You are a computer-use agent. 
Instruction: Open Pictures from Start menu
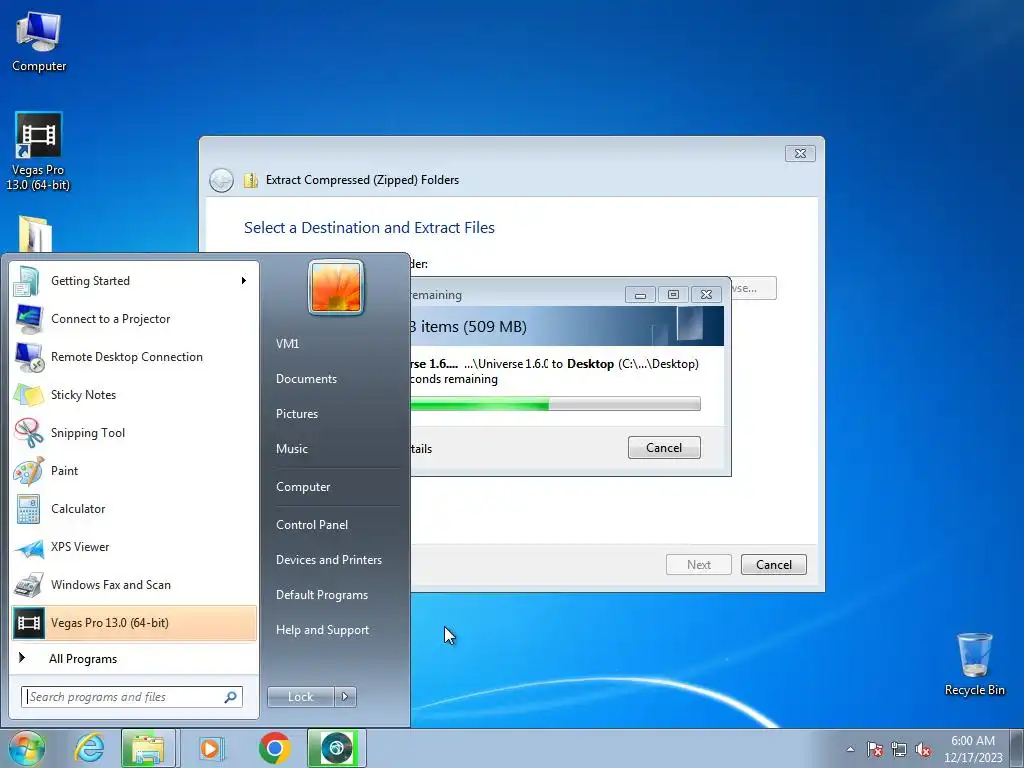pos(297,414)
